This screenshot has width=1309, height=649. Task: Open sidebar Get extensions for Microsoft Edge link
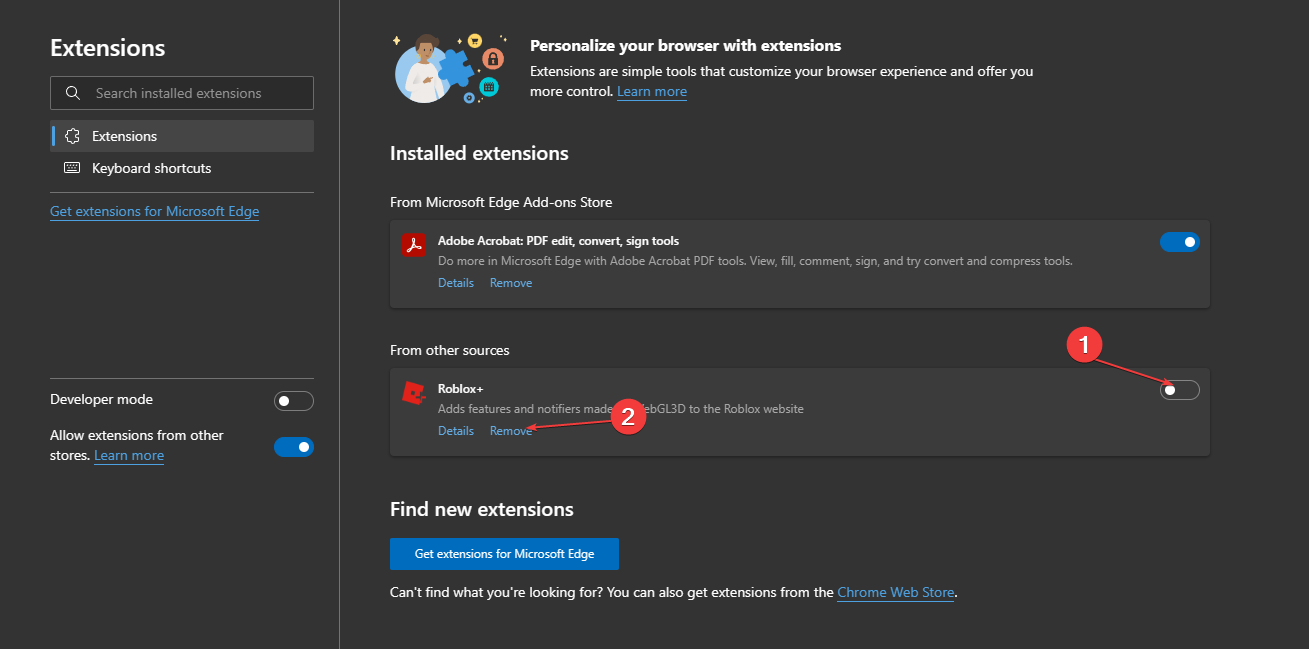coord(154,211)
